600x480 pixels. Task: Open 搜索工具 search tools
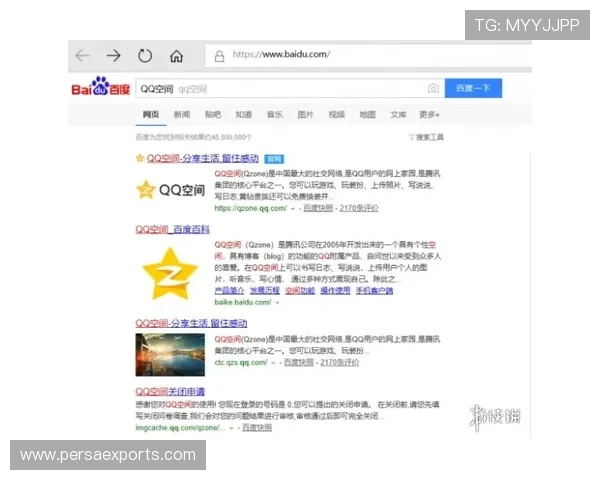[430, 137]
